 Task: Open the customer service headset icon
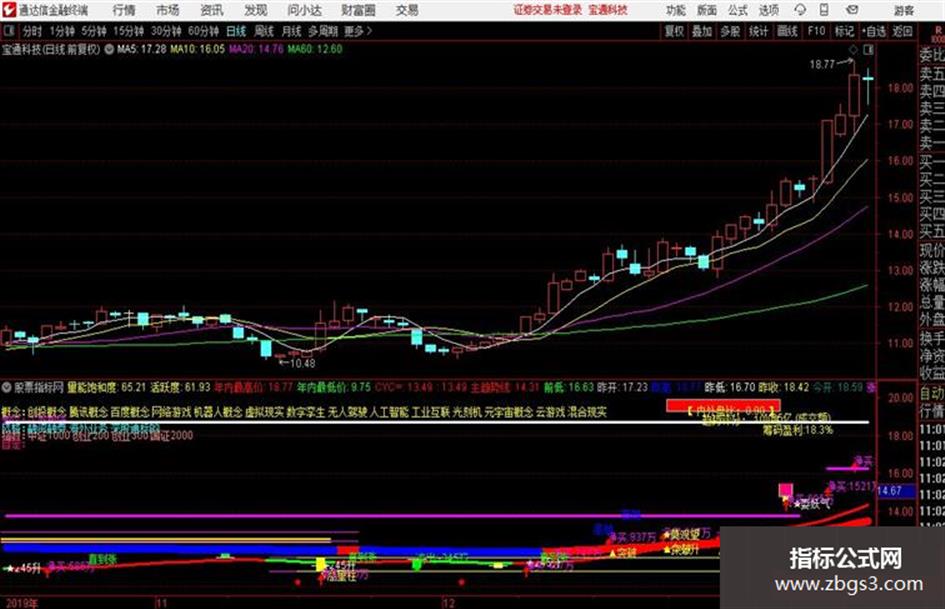tap(800, 10)
